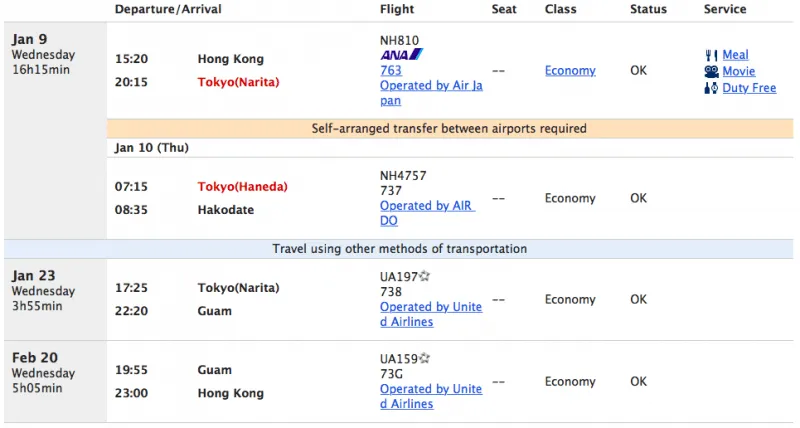Image resolution: width=800 pixels, height=428 pixels.
Task: Open Operated by United Airlines link for UA197
Action: 431,314
